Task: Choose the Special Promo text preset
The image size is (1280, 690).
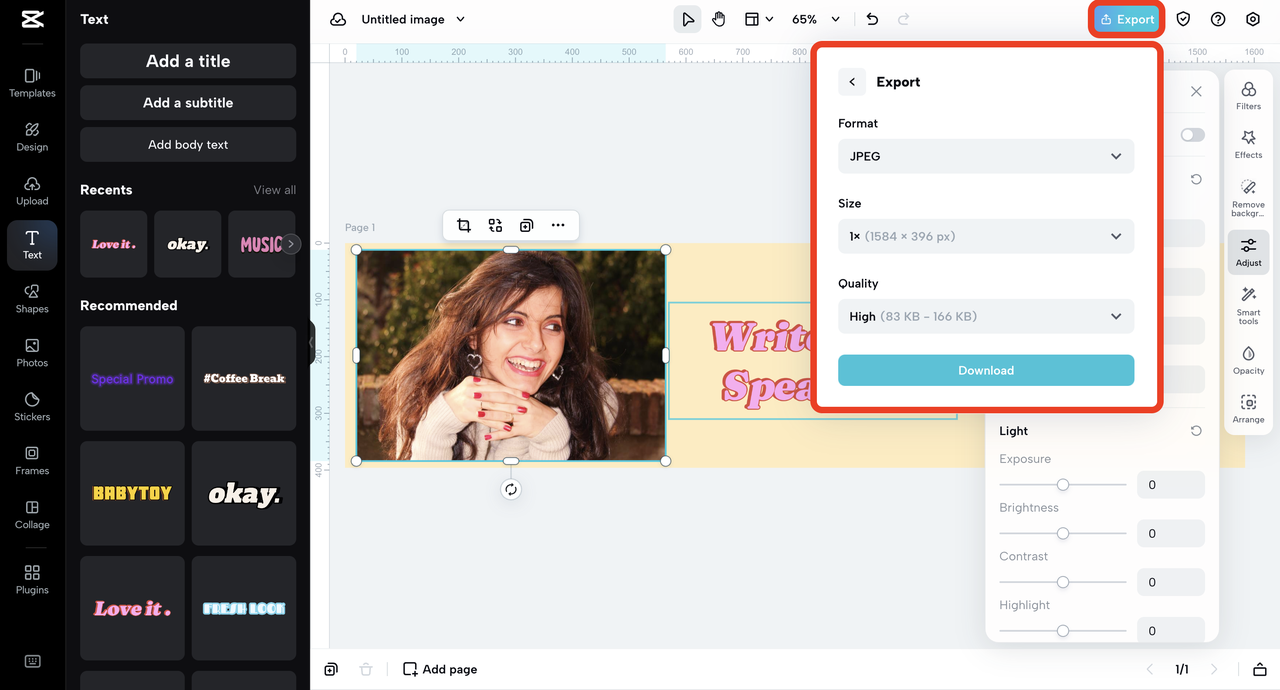Action: coord(132,379)
